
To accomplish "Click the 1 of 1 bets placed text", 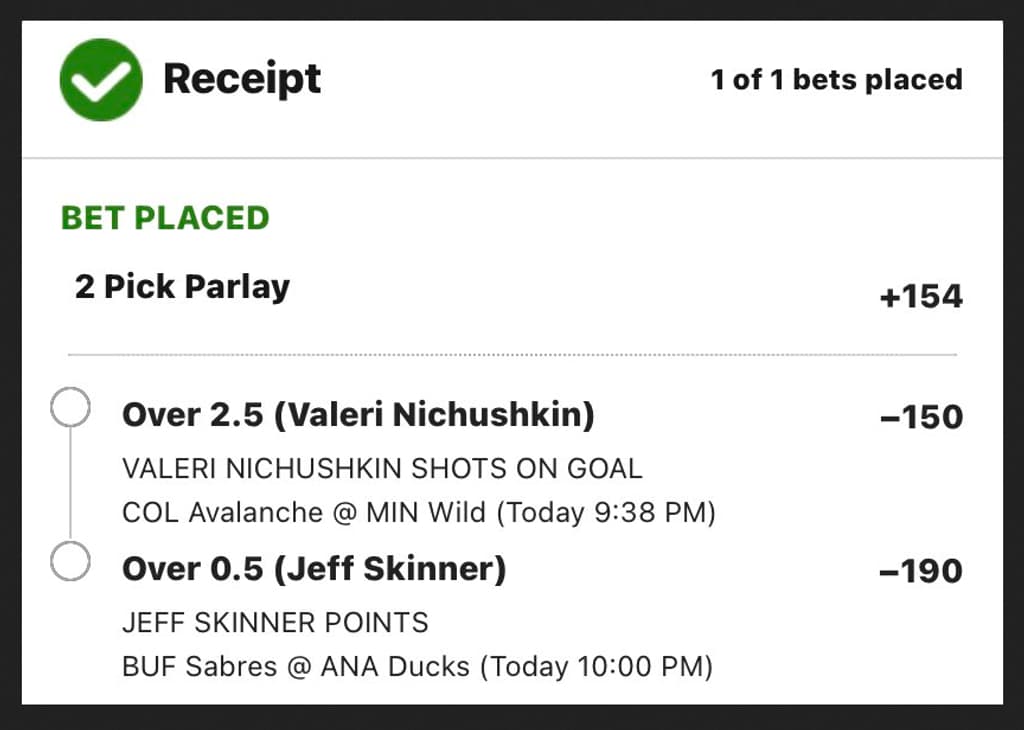I will (836, 80).
